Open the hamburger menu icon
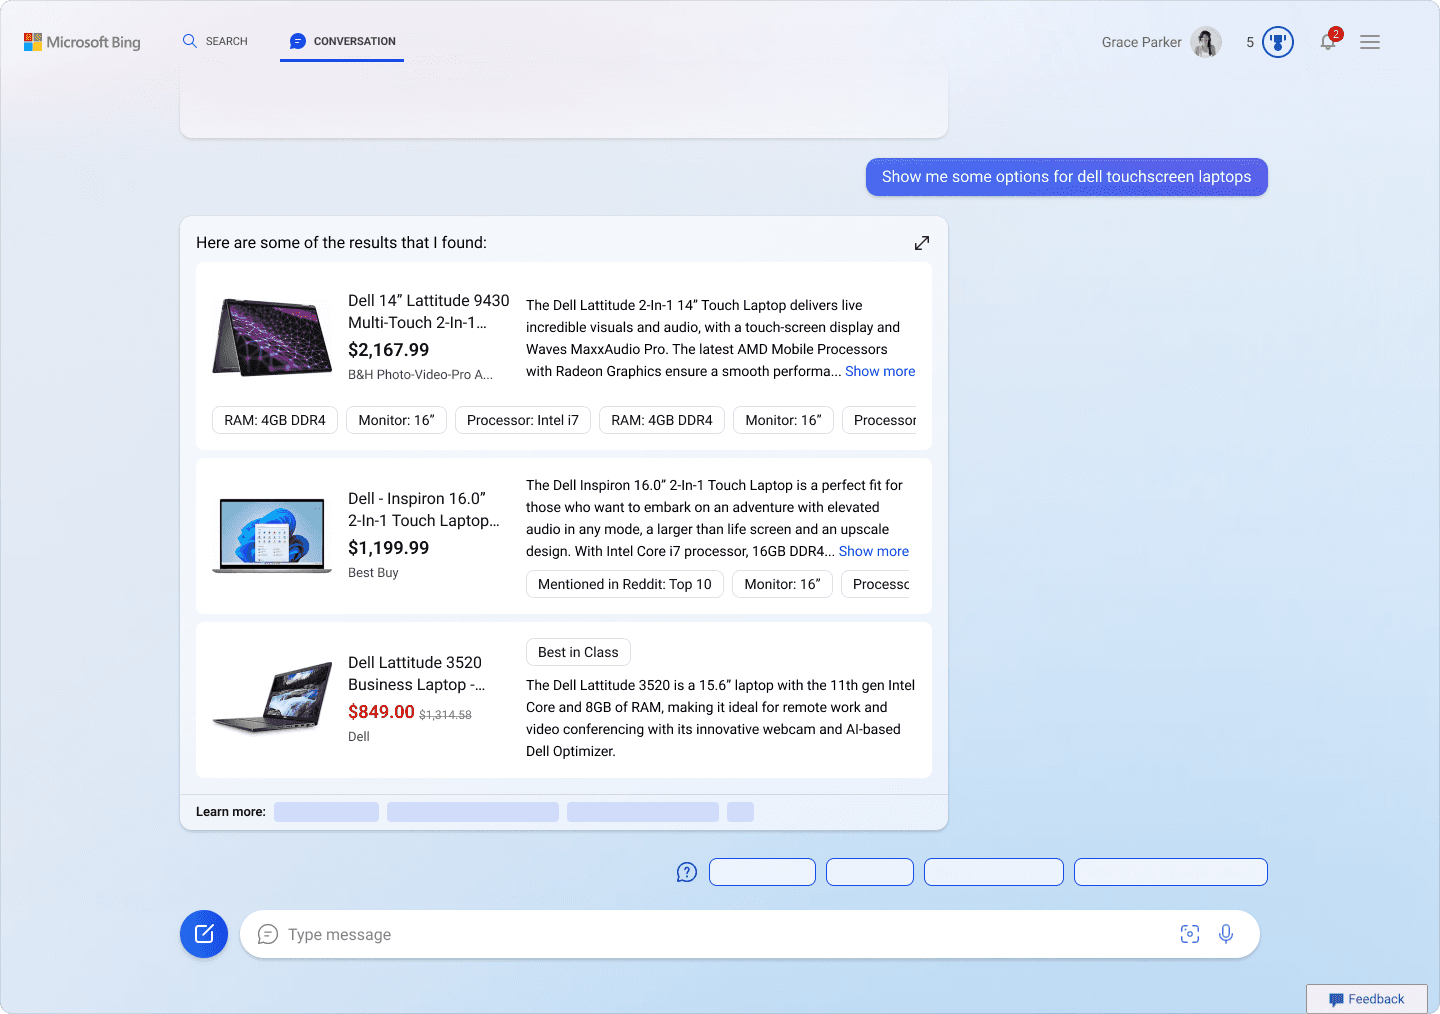The width and height of the screenshot is (1440, 1014). tap(1370, 42)
